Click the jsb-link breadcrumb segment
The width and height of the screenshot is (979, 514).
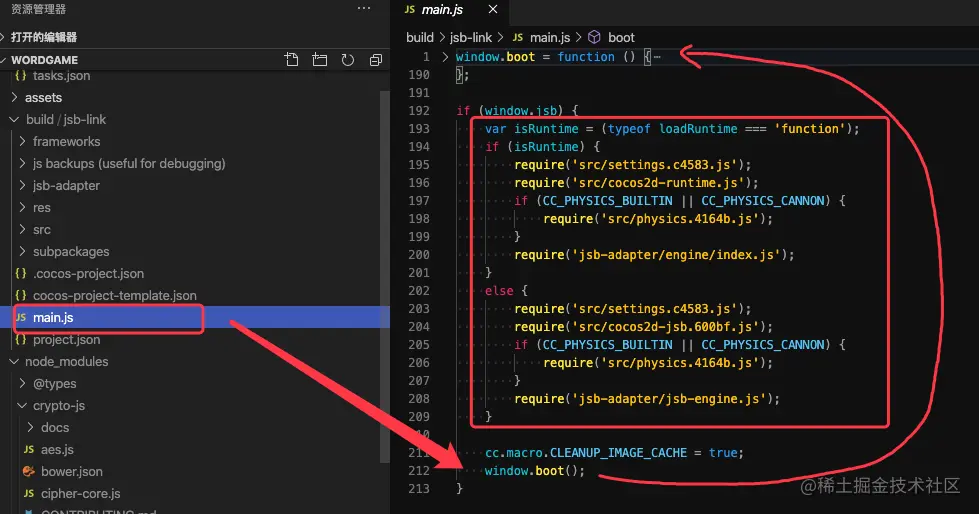[471, 37]
